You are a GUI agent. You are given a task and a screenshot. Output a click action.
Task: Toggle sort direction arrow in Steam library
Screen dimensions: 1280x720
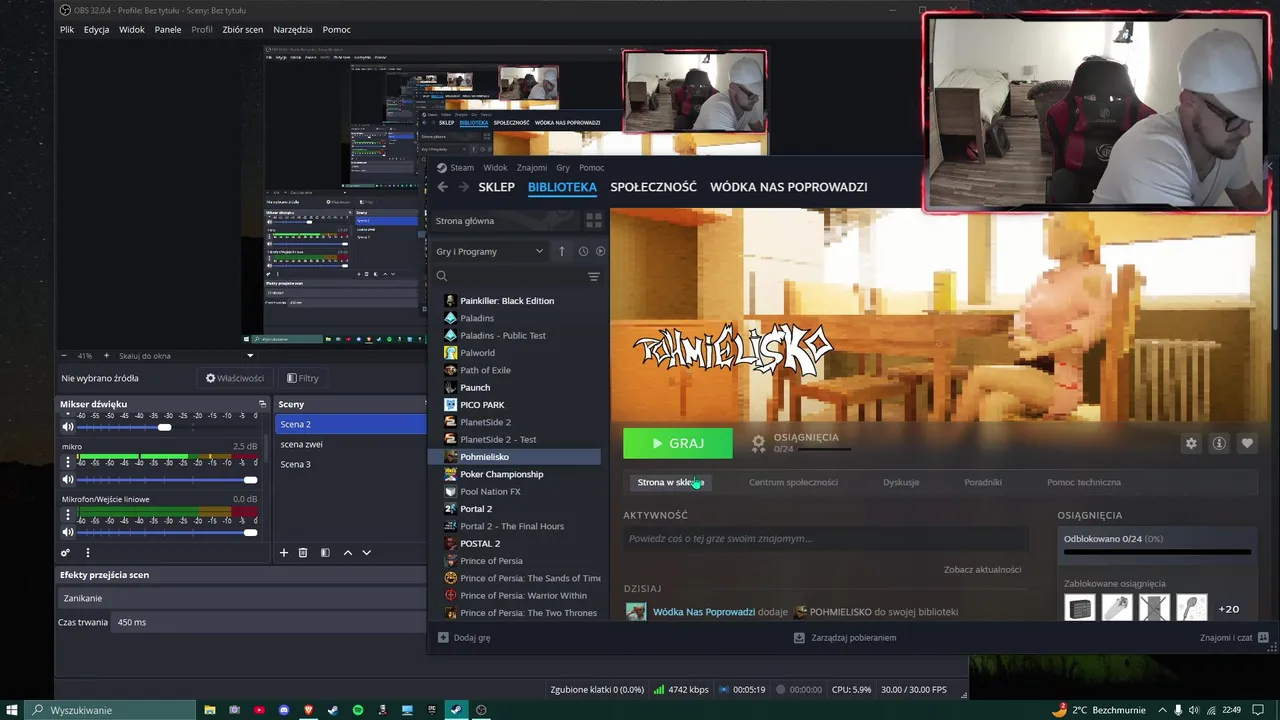(562, 251)
